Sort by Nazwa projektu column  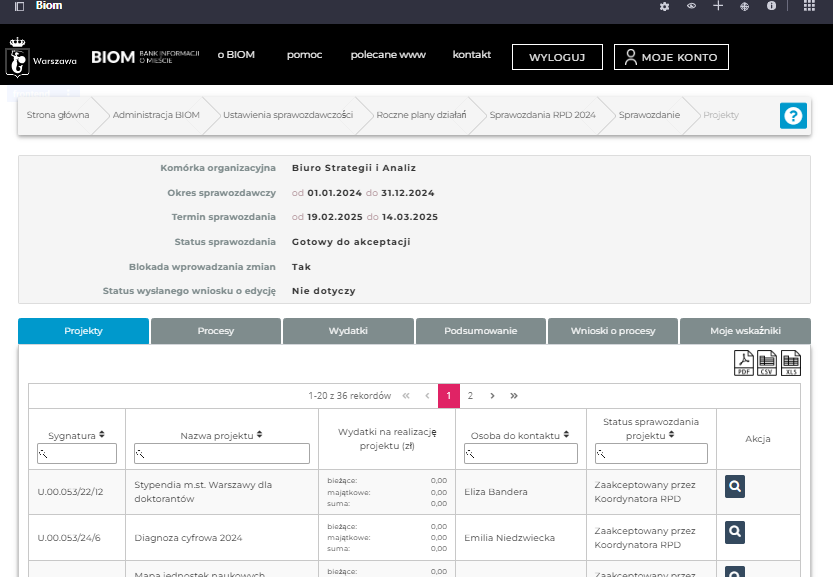(x=259, y=435)
